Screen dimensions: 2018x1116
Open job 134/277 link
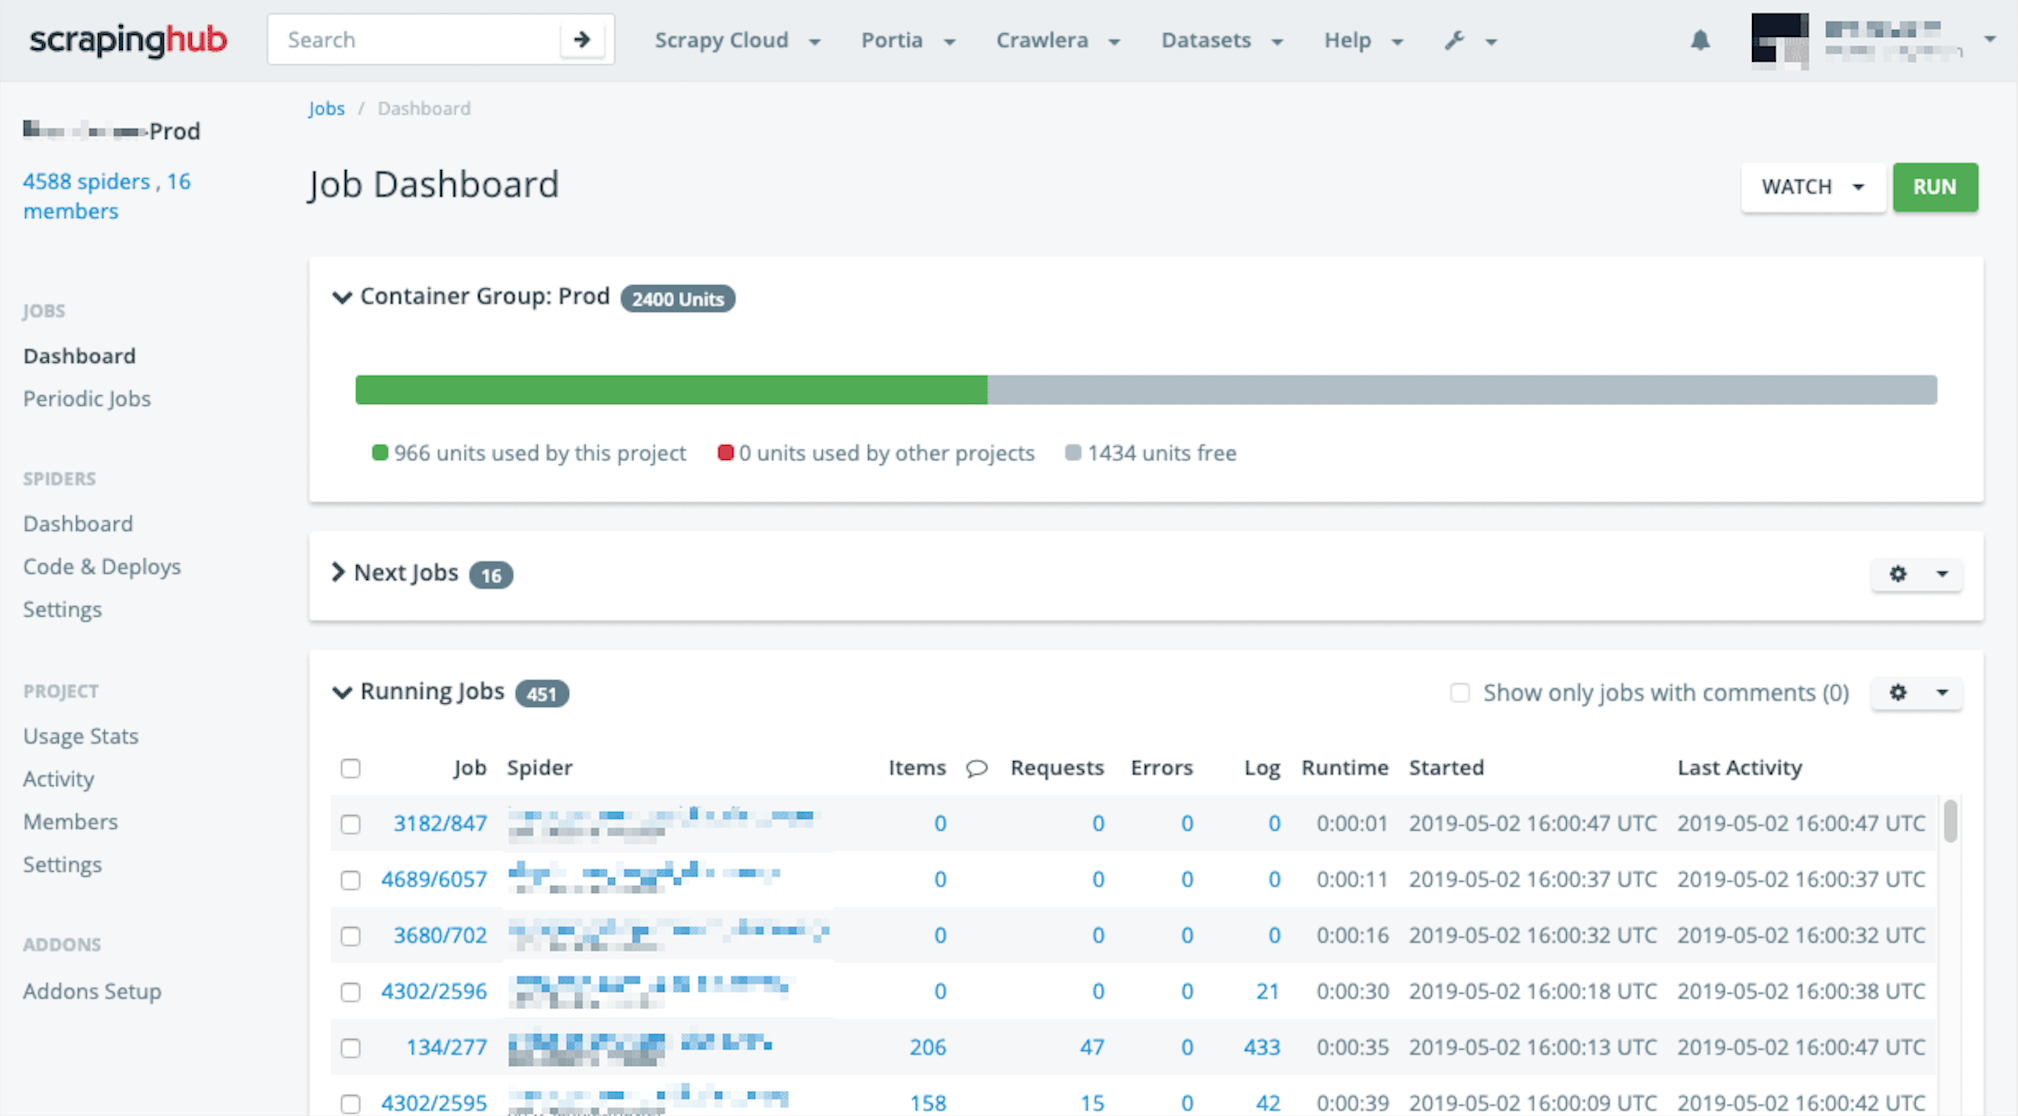click(446, 1047)
